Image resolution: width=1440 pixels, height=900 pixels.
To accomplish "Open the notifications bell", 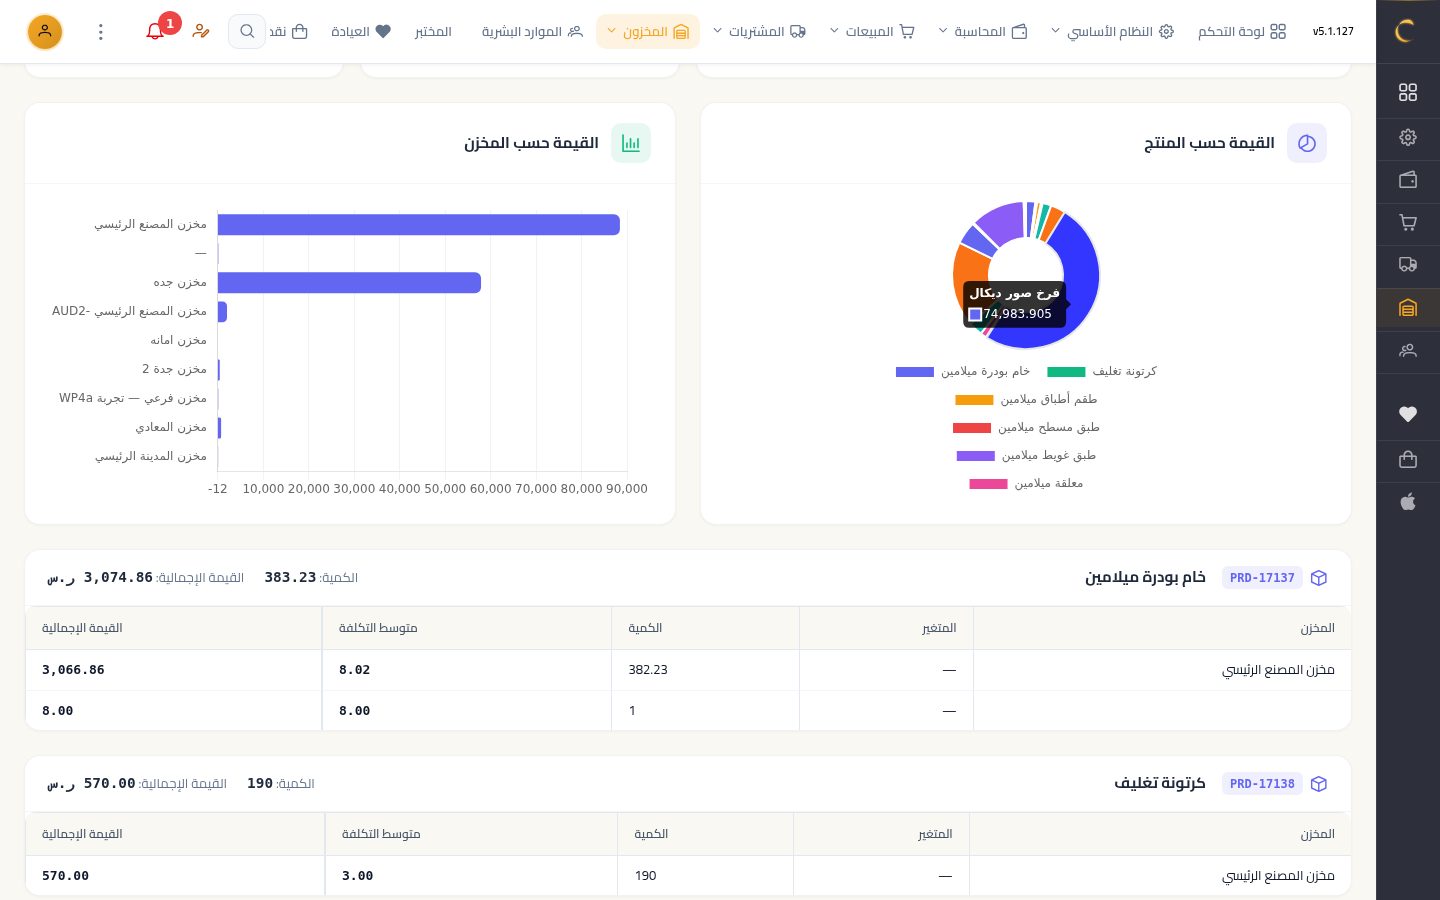I will point(155,31).
